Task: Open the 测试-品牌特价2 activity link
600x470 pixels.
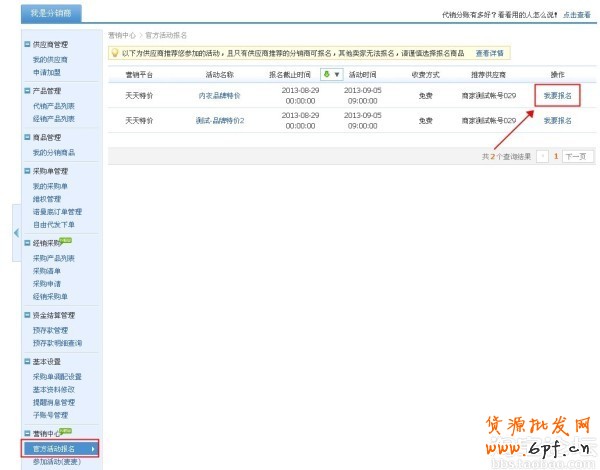Action: 220,120
